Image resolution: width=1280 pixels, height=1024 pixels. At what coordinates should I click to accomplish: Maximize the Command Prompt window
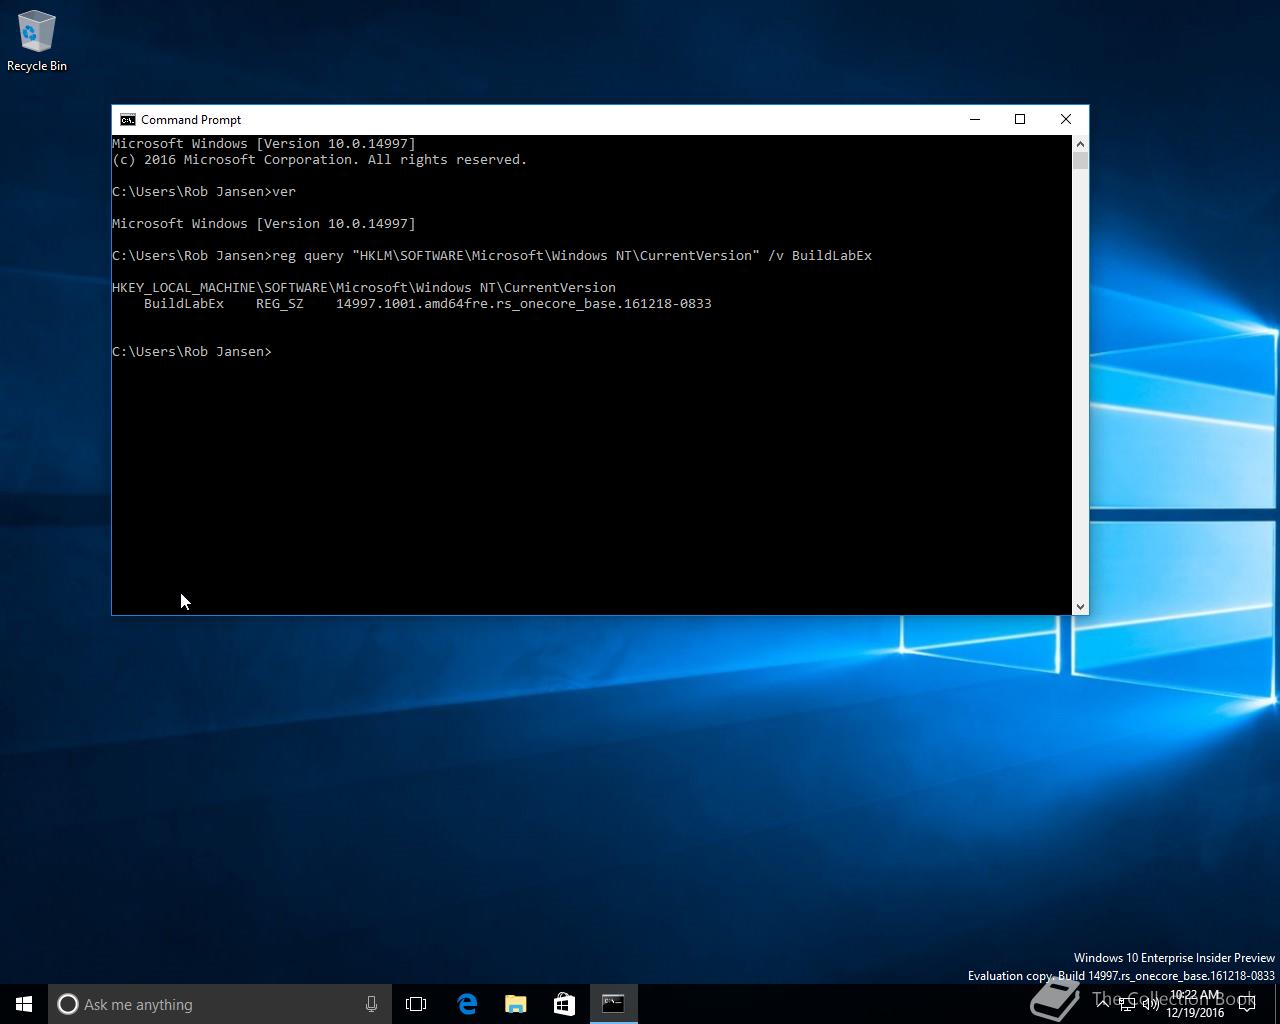coord(1020,120)
